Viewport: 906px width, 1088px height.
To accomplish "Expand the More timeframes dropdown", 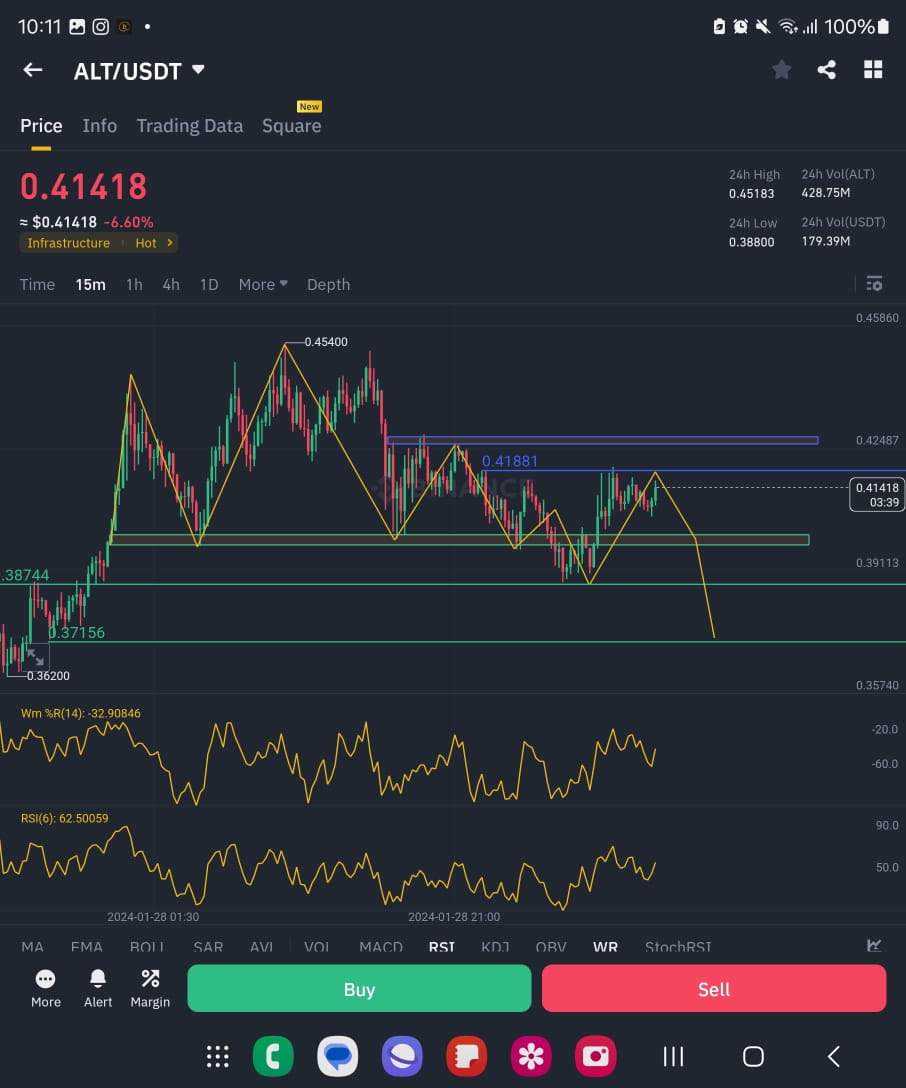I will 262,284.
